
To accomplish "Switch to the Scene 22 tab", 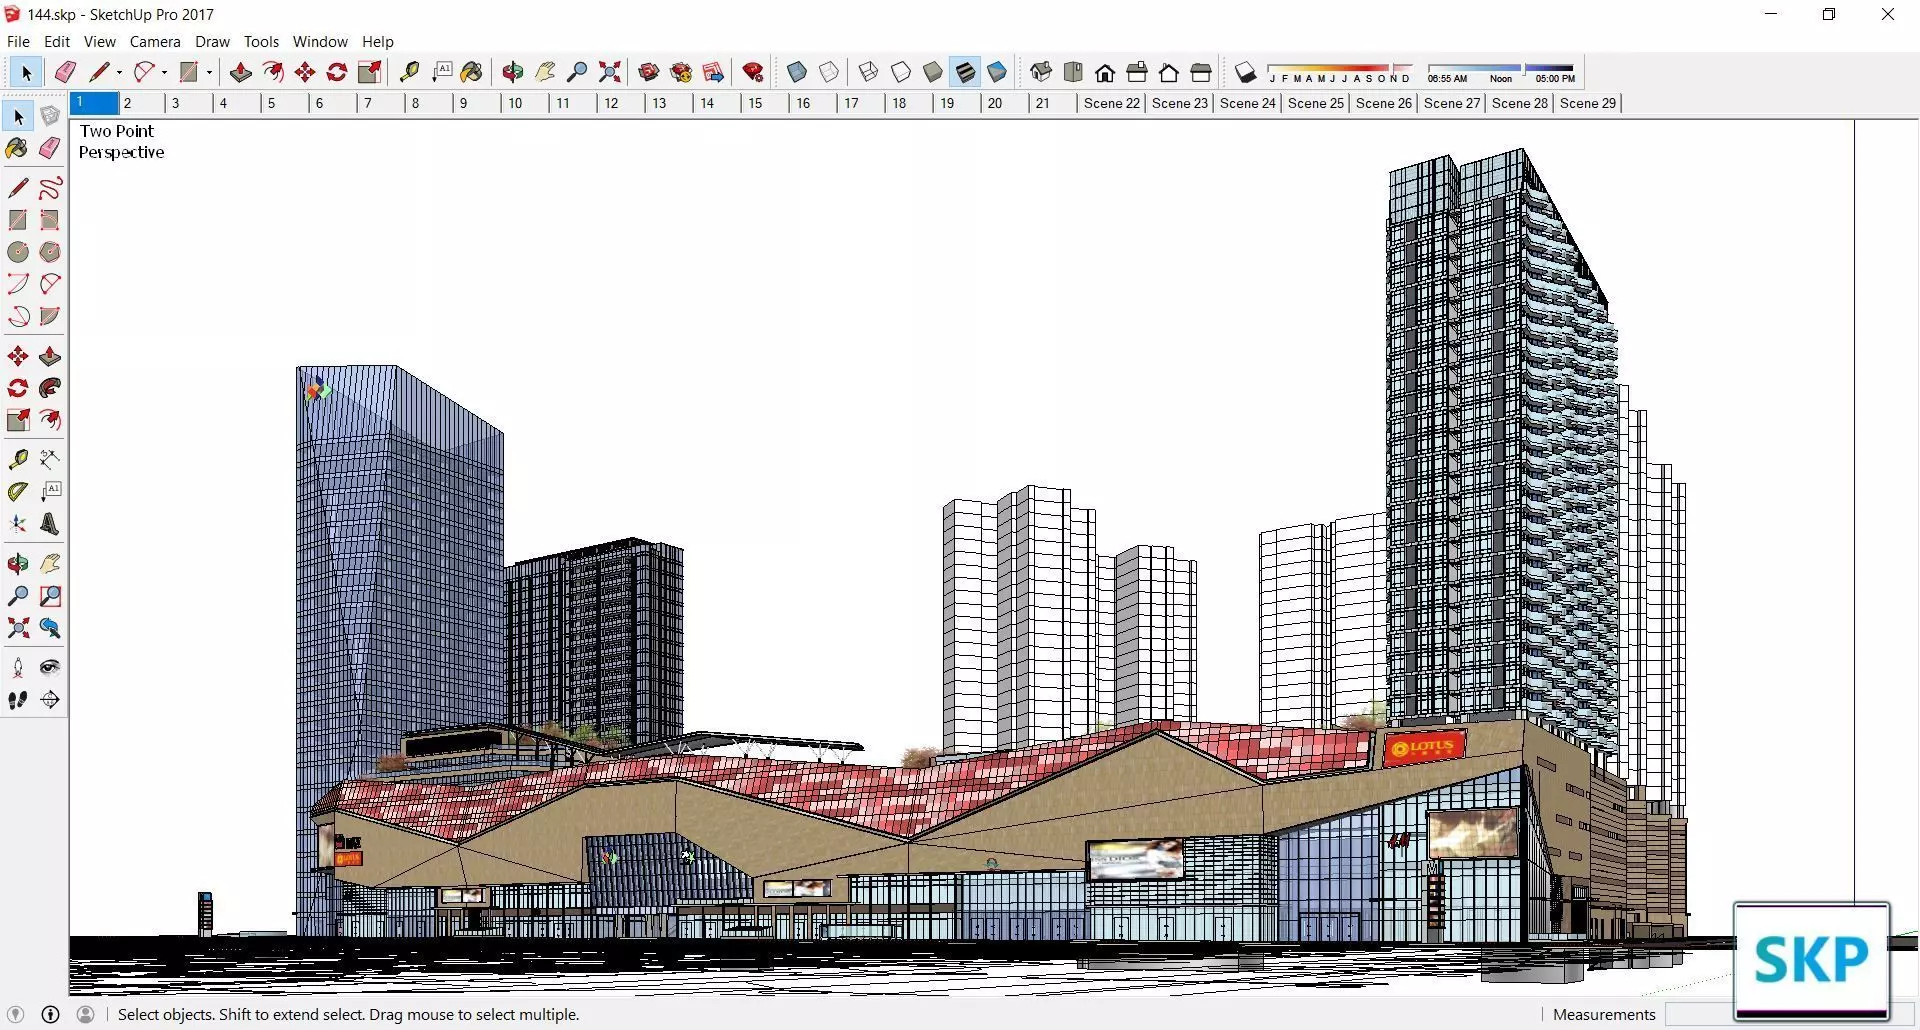I will 1112,103.
